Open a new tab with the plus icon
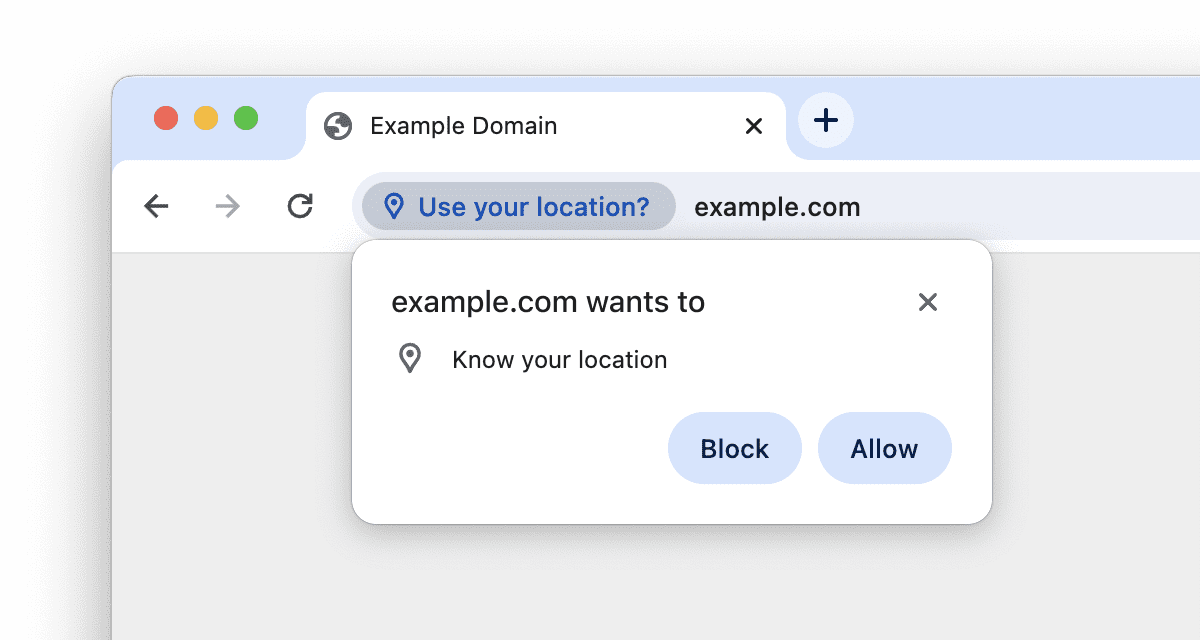Image resolution: width=1200 pixels, height=640 pixels. click(825, 121)
